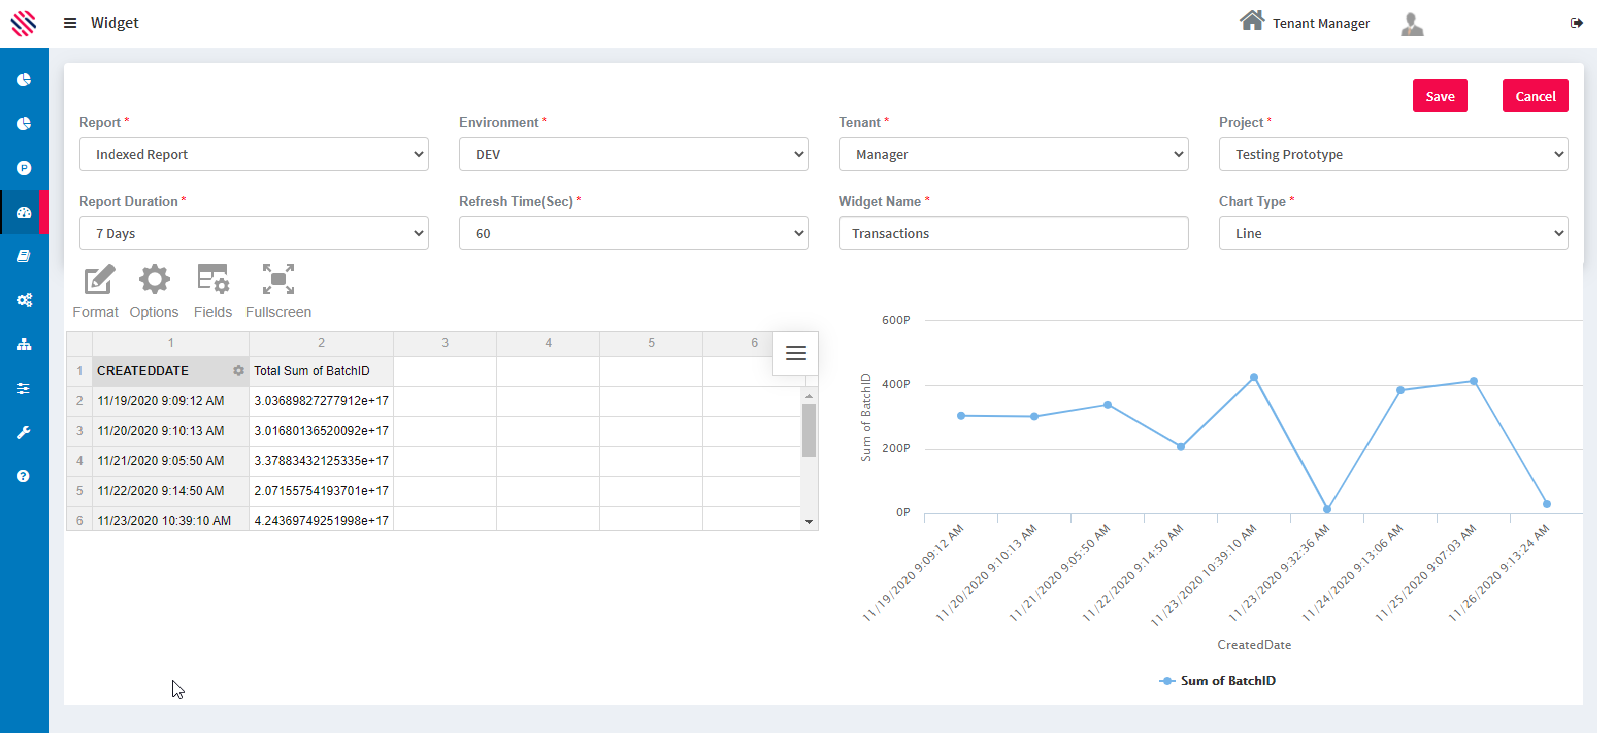Open the wrench tools icon in sidebar

[24, 432]
